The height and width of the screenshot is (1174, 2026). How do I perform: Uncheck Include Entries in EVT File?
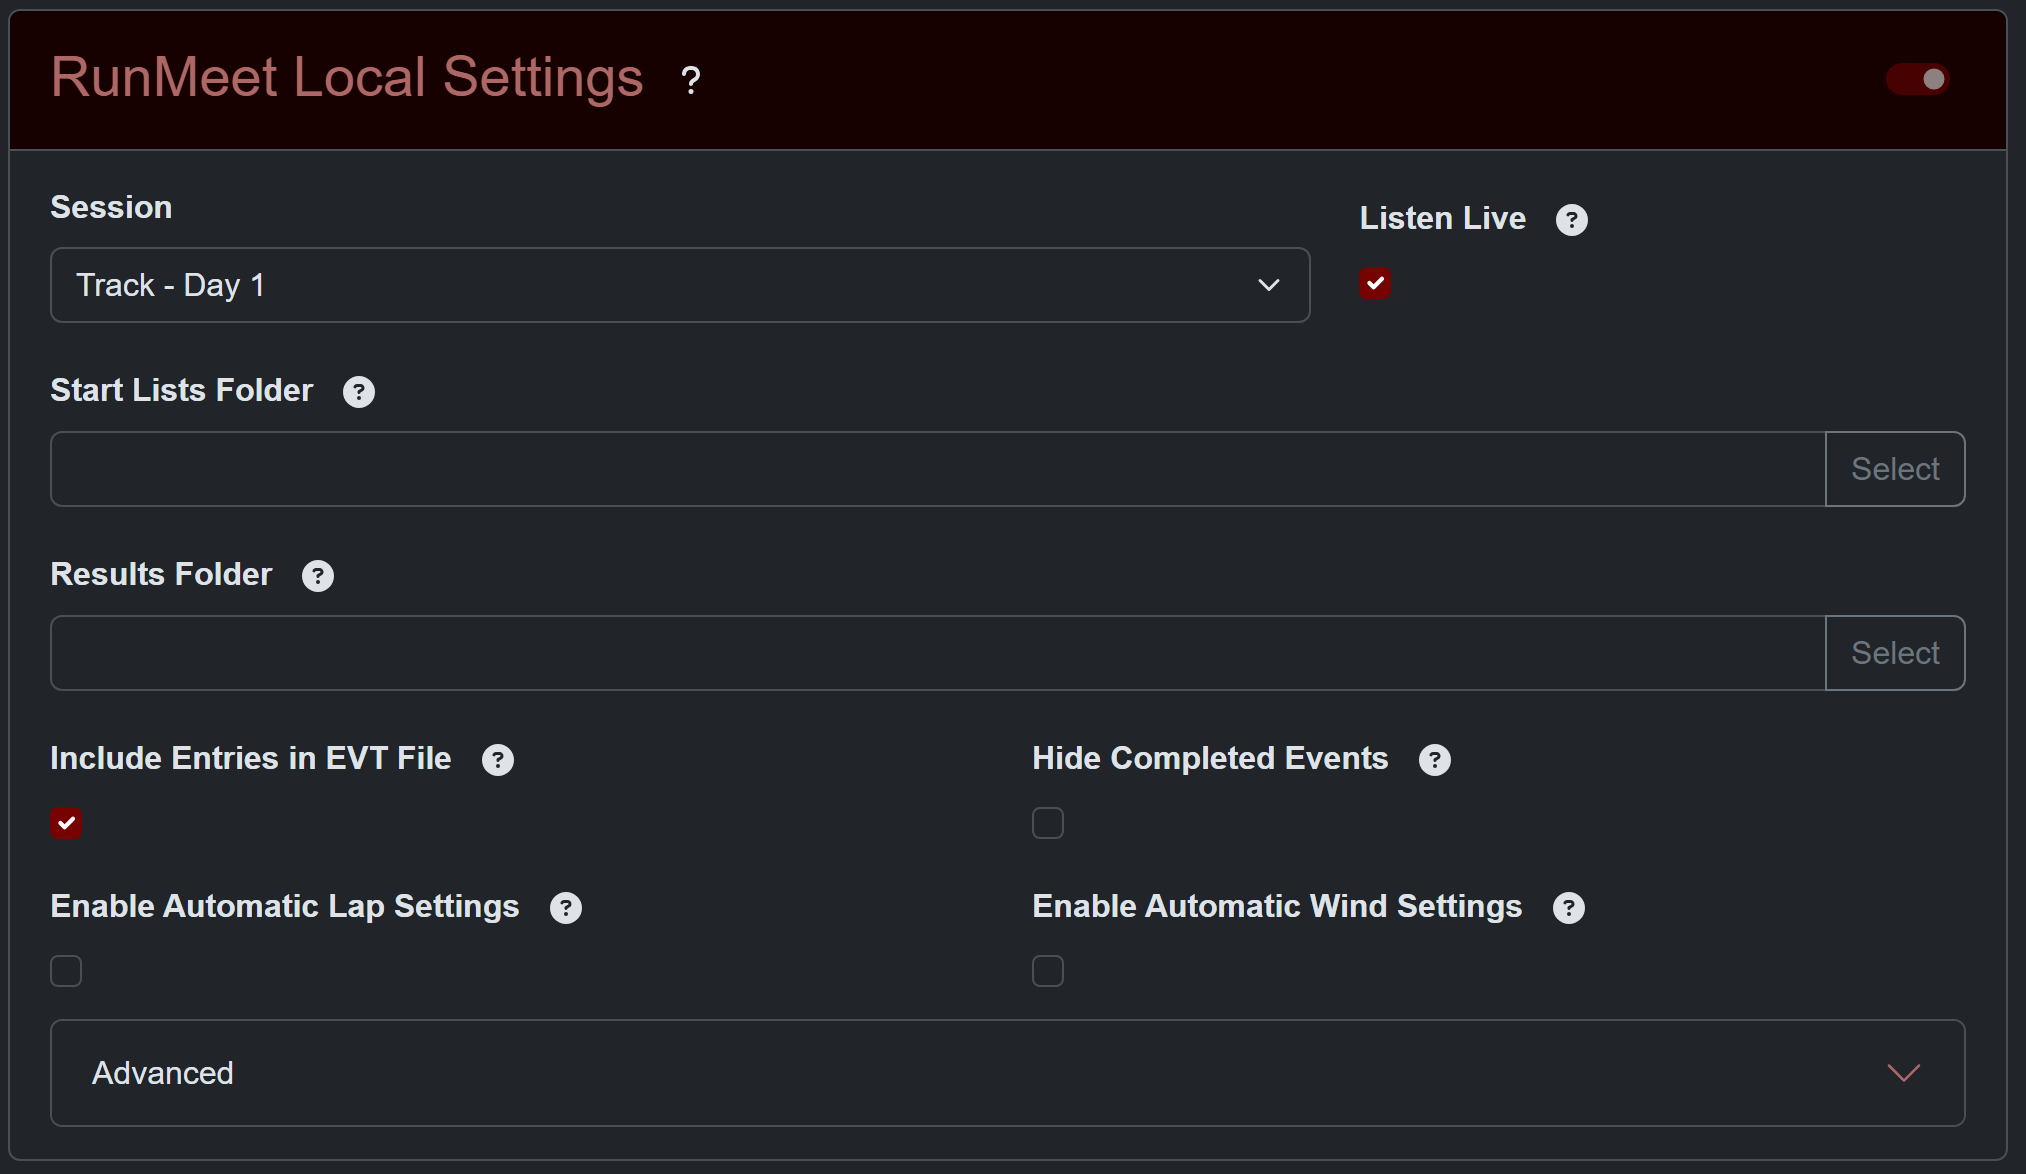click(x=66, y=824)
